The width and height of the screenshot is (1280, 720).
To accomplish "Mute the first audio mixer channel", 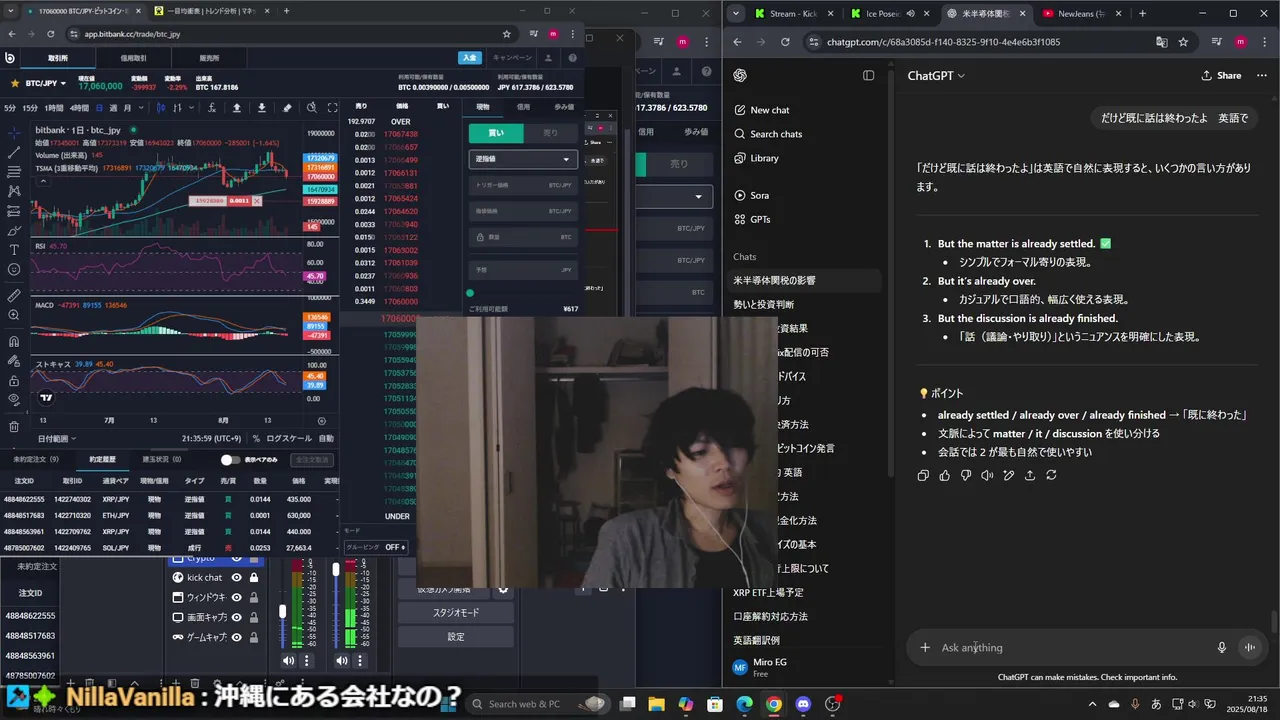I will (x=289, y=660).
